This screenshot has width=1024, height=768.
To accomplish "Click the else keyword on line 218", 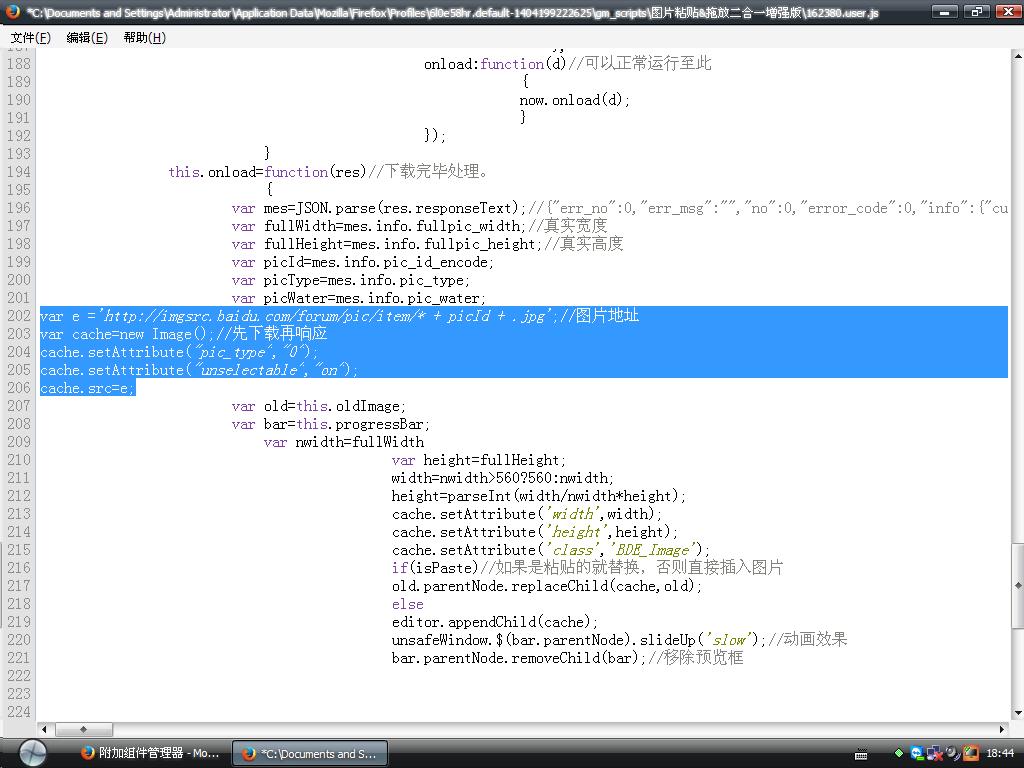I will click(408, 604).
